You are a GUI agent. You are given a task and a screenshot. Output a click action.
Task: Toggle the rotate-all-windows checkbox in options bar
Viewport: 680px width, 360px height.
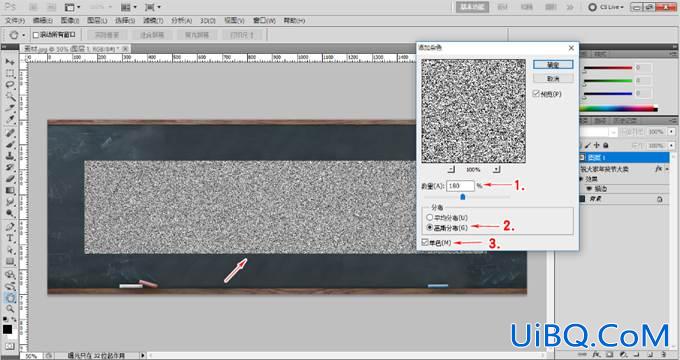click(x=36, y=35)
